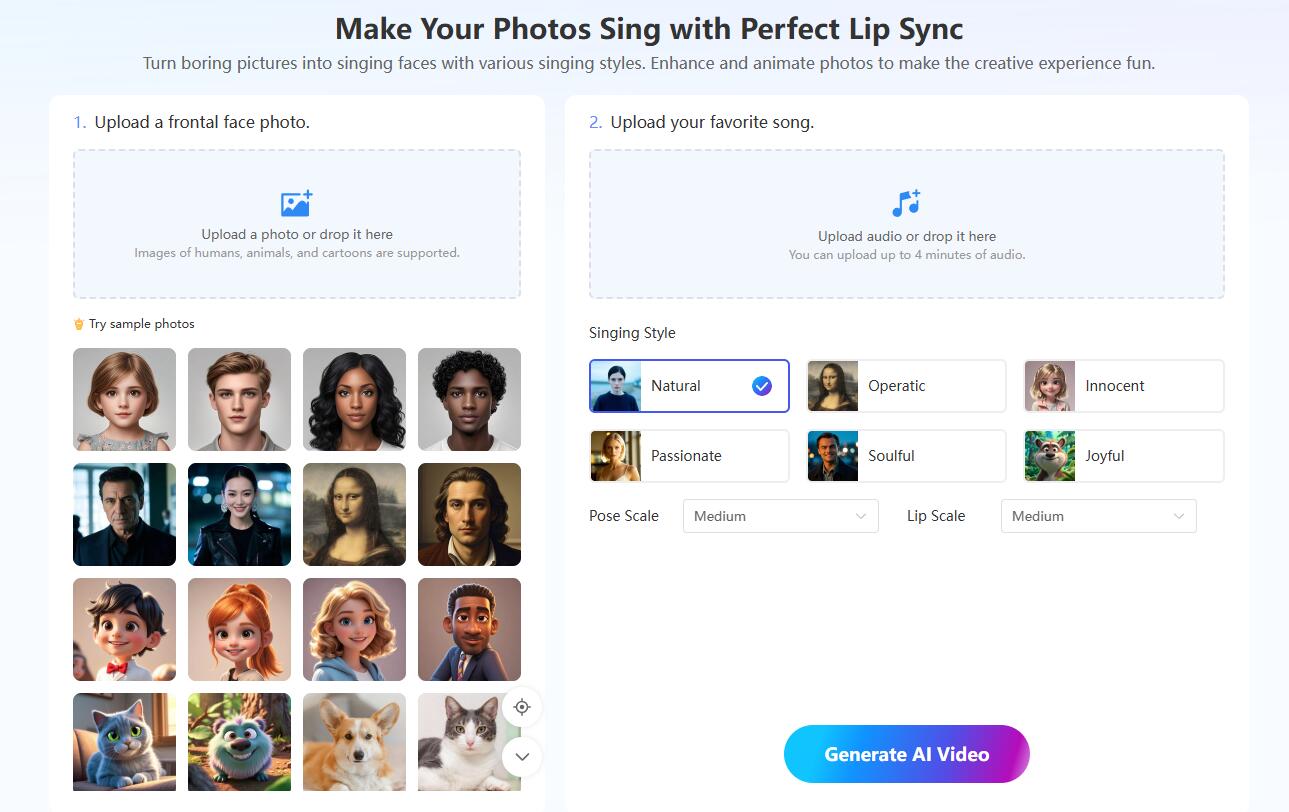Choose the corgi dog sample photo

[354, 742]
